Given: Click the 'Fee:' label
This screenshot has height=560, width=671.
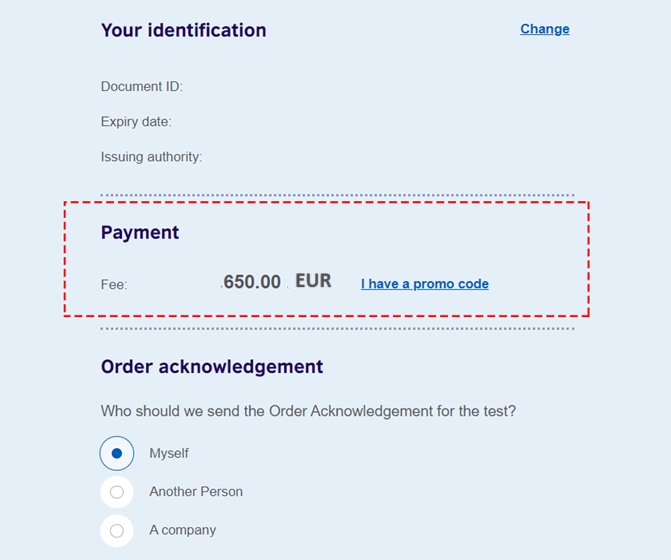Looking at the screenshot, I should click(x=114, y=285).
